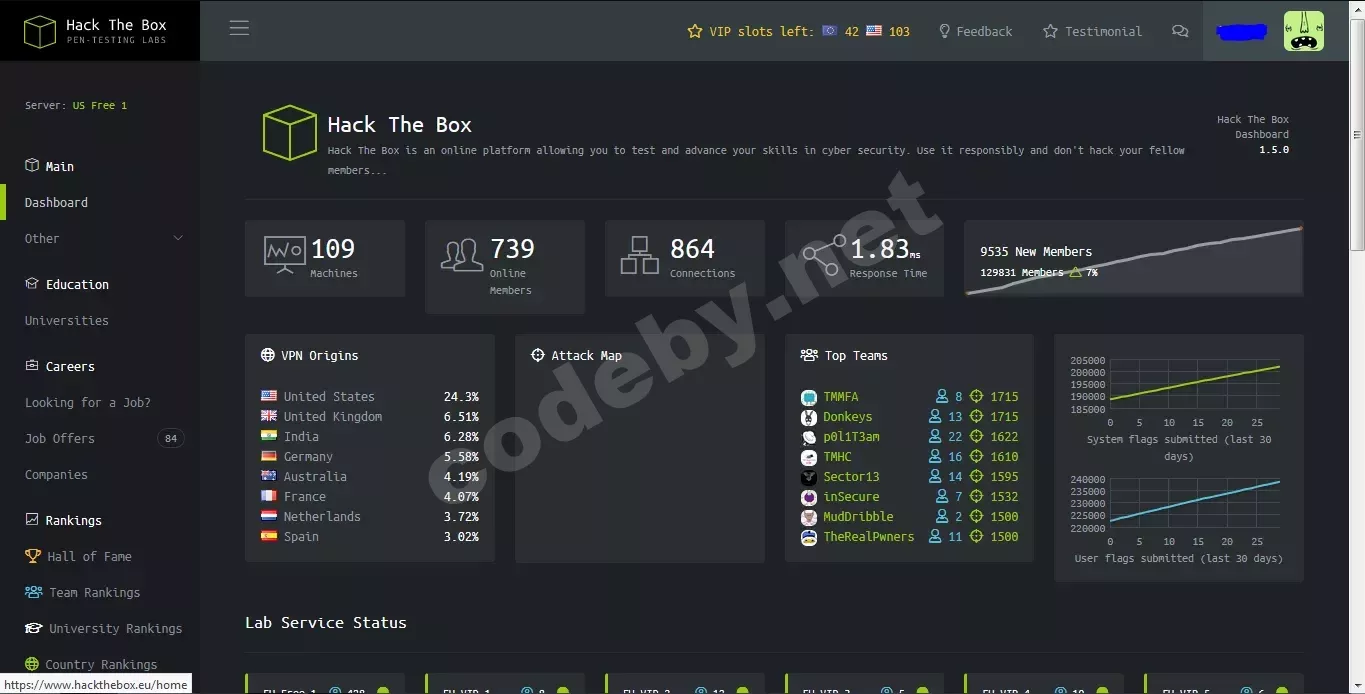Click the New Members growth chart
The height and width of the screenshot is (694, 1365).
pos(1133,259)
